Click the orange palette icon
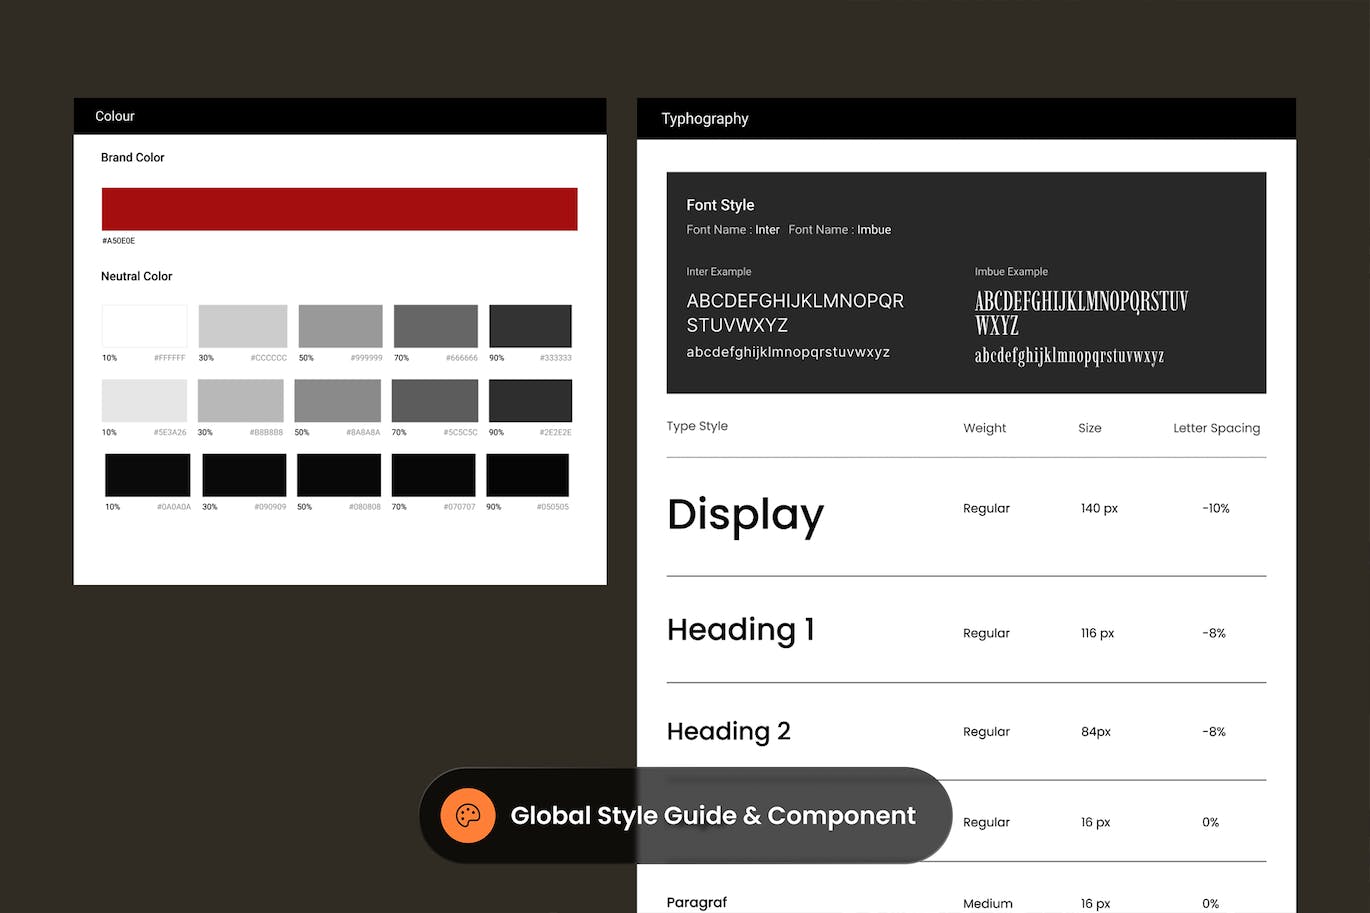The image size is (1370, 913). tap(468, 815)
